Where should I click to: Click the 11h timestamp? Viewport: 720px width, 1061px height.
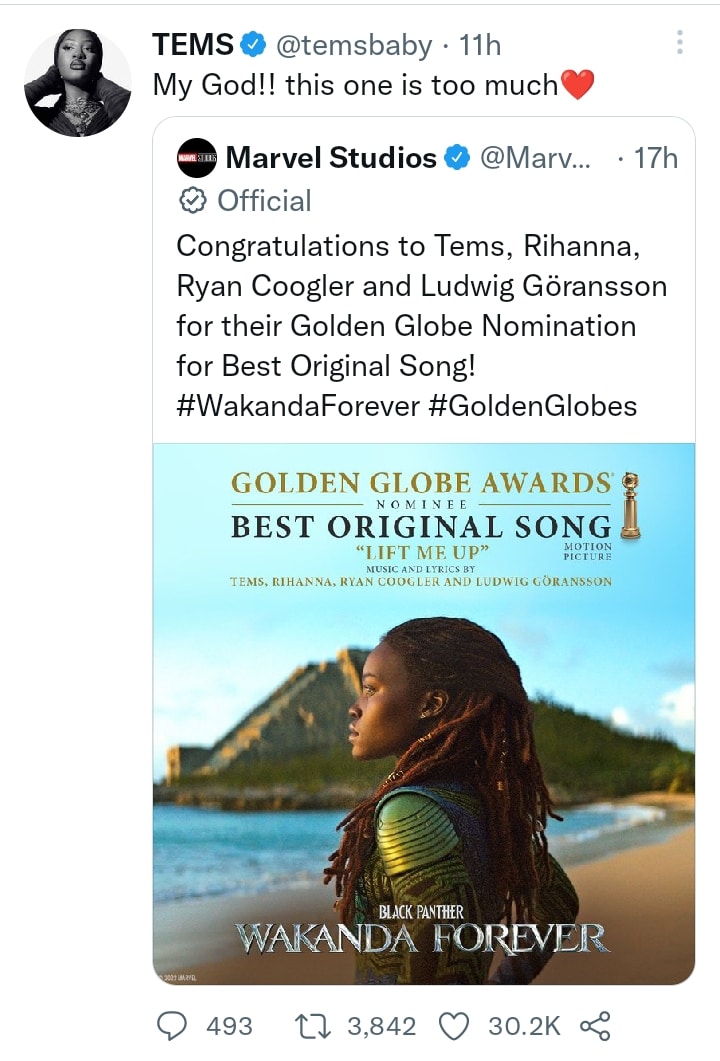[479, 45]
